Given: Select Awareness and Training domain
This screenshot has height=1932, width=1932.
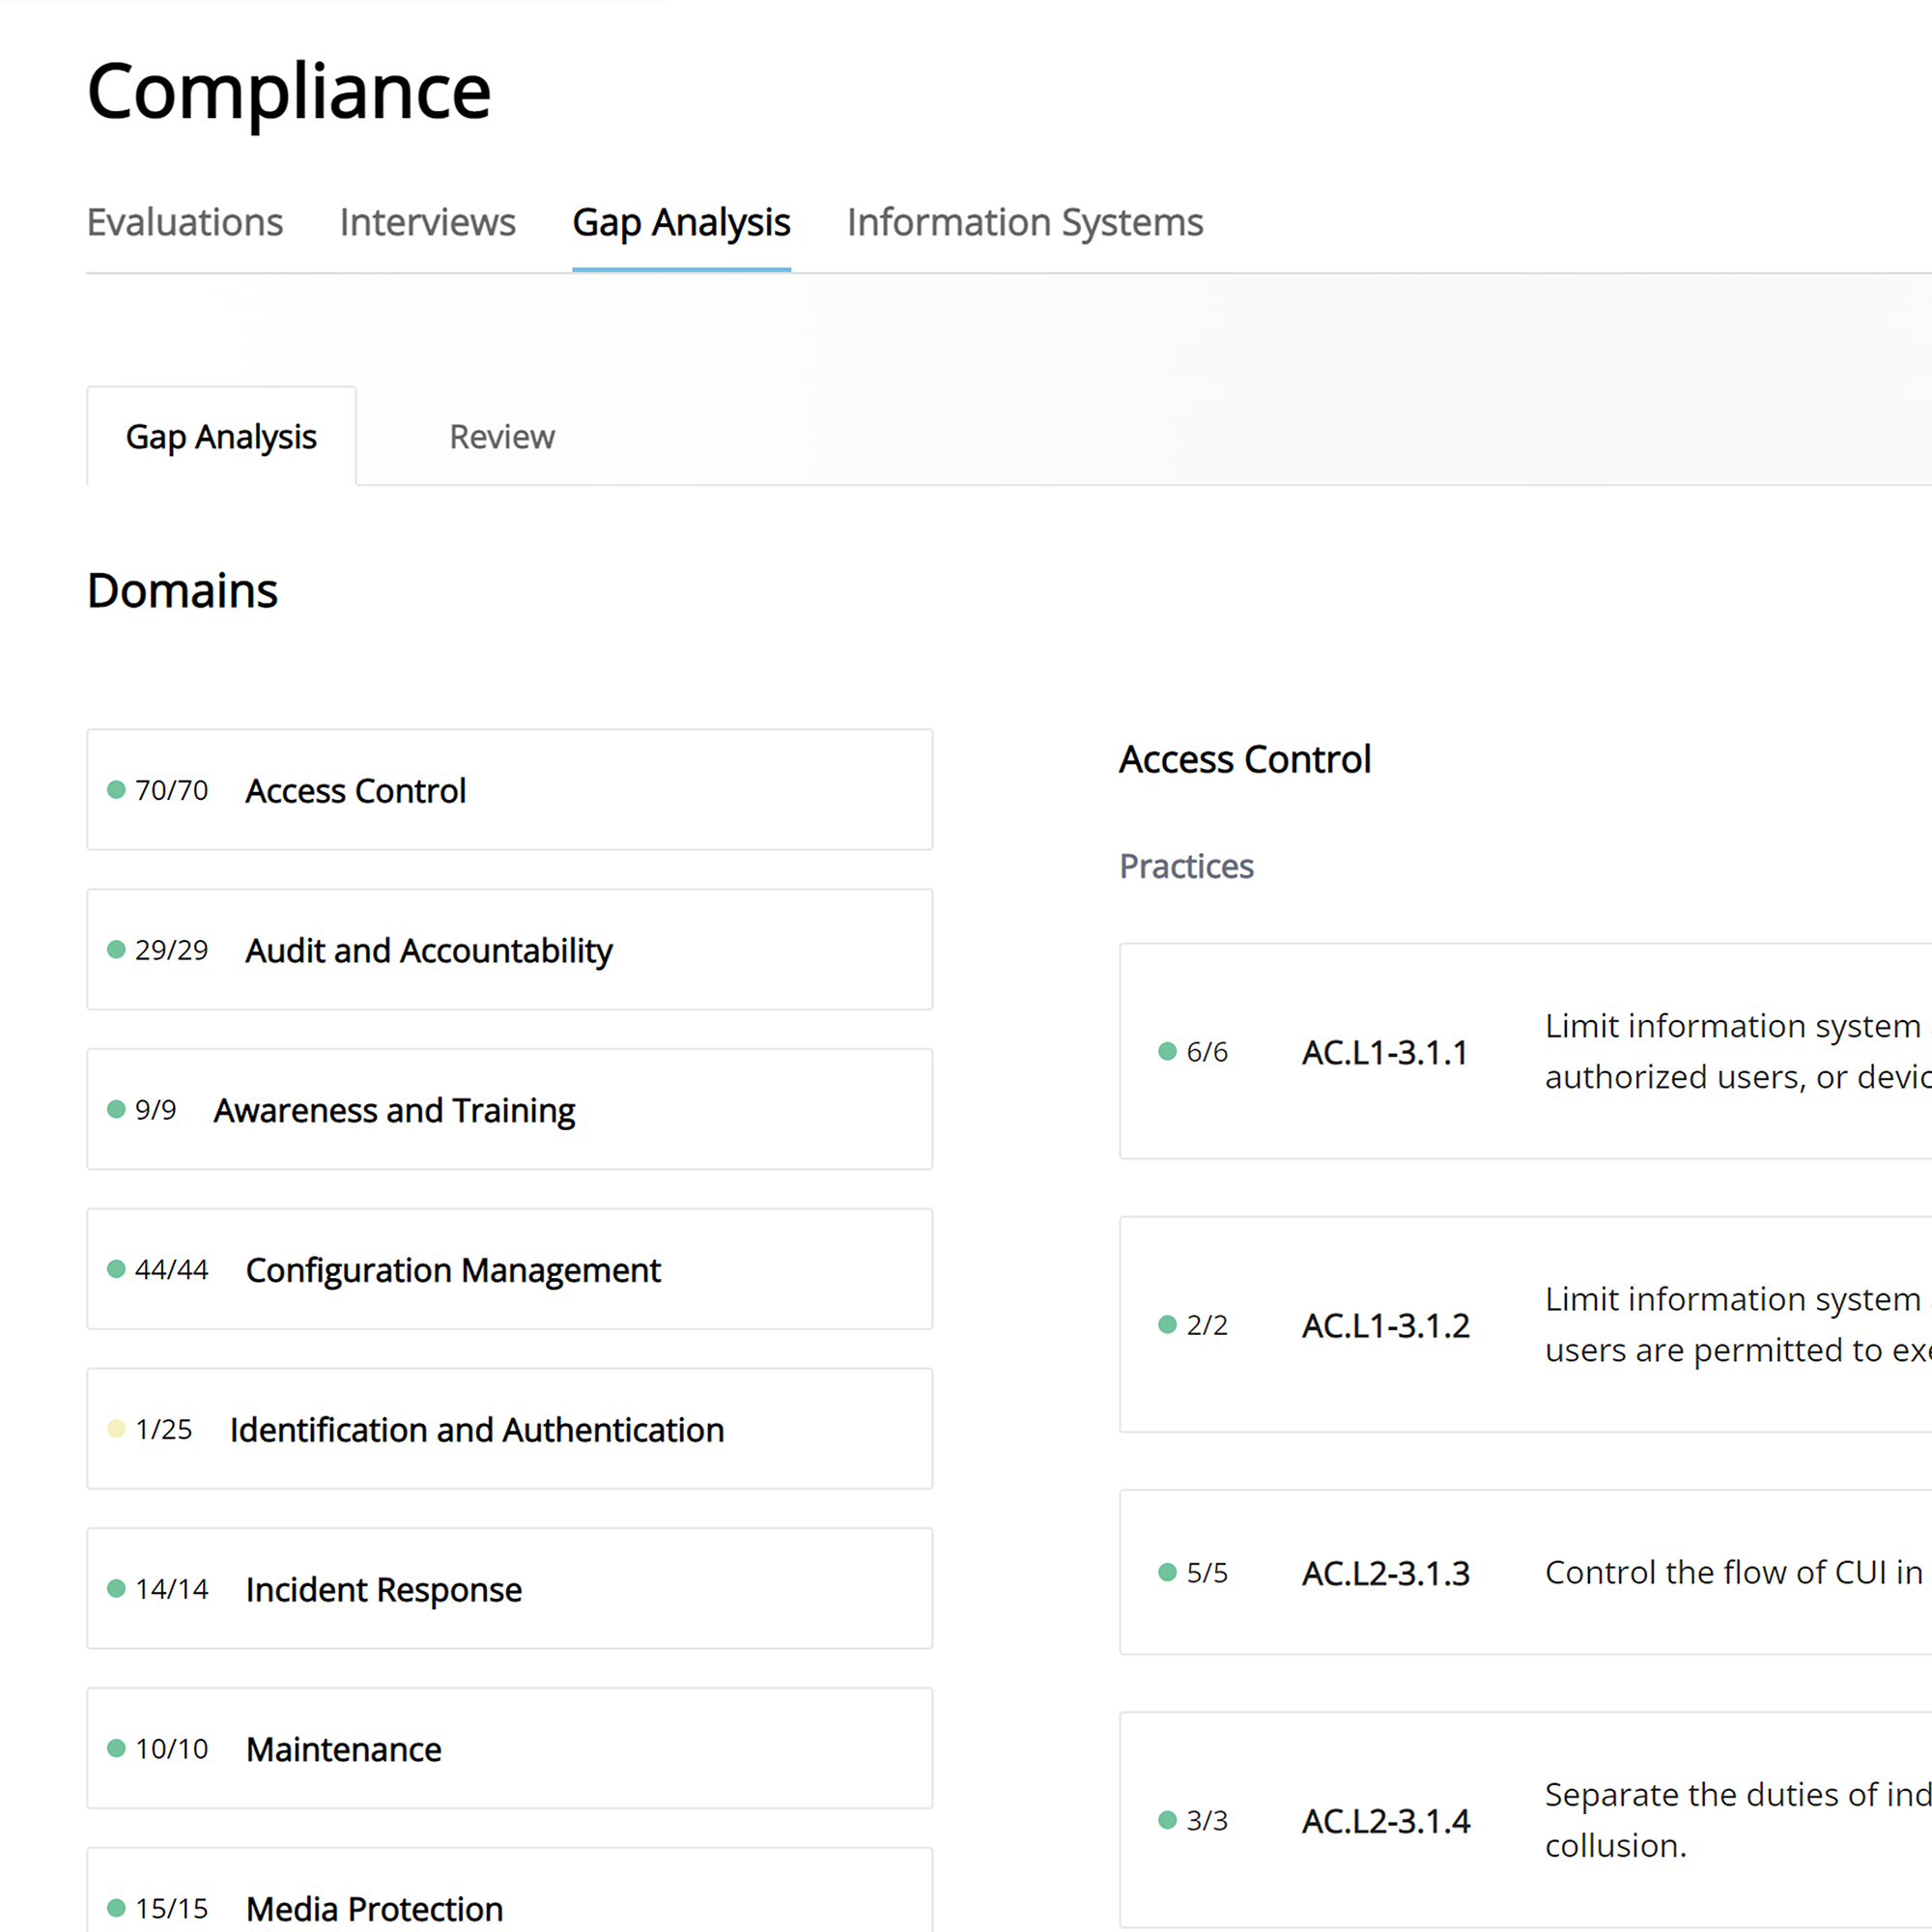Looking at the screenshot, I should click(510, 1109).
